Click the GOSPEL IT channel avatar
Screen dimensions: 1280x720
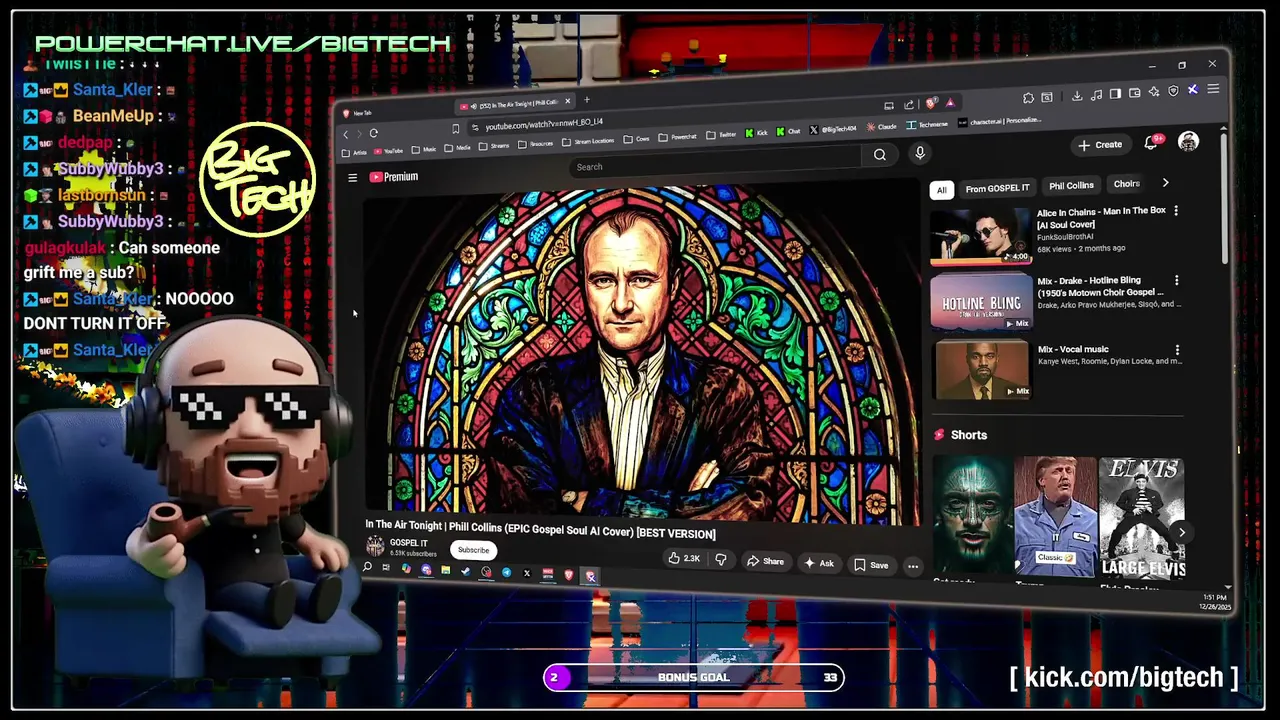coord(375,546)
